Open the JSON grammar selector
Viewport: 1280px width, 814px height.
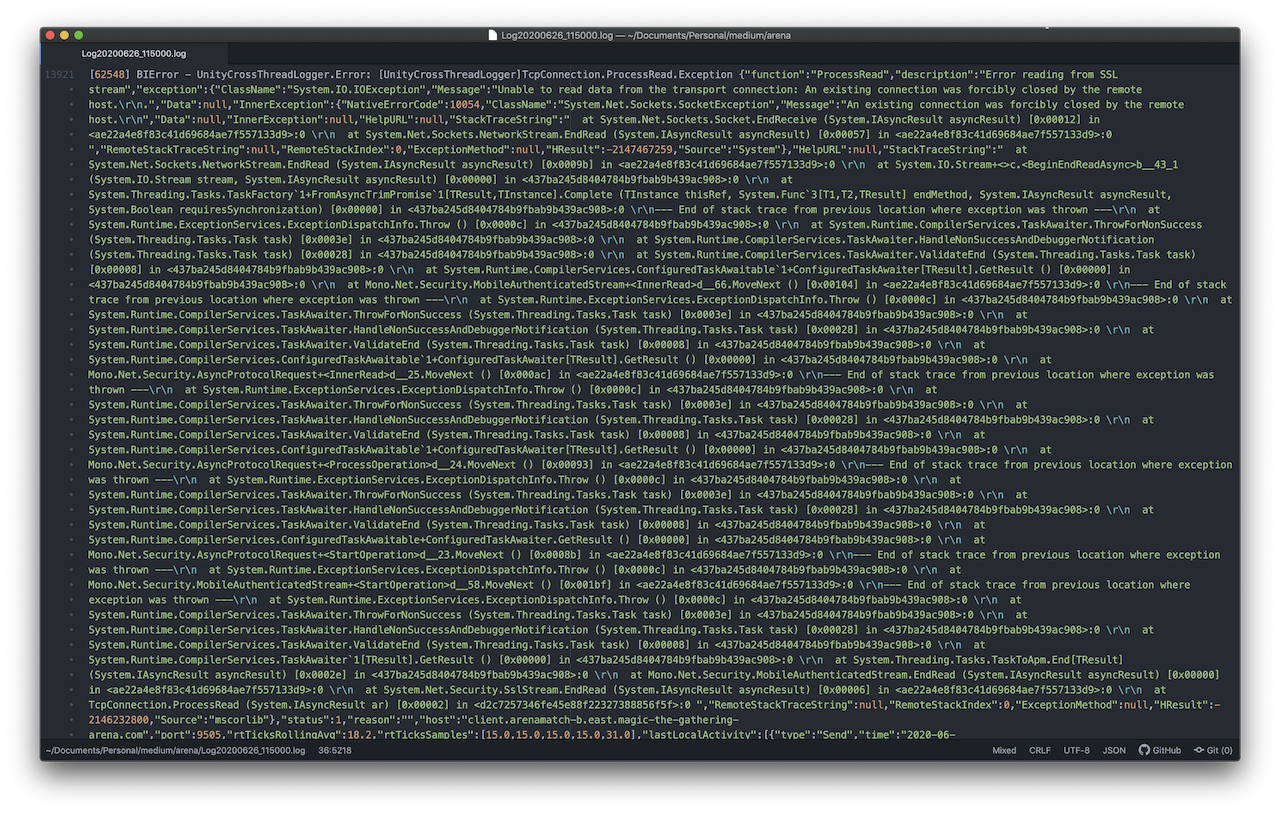click(1114, 750)
